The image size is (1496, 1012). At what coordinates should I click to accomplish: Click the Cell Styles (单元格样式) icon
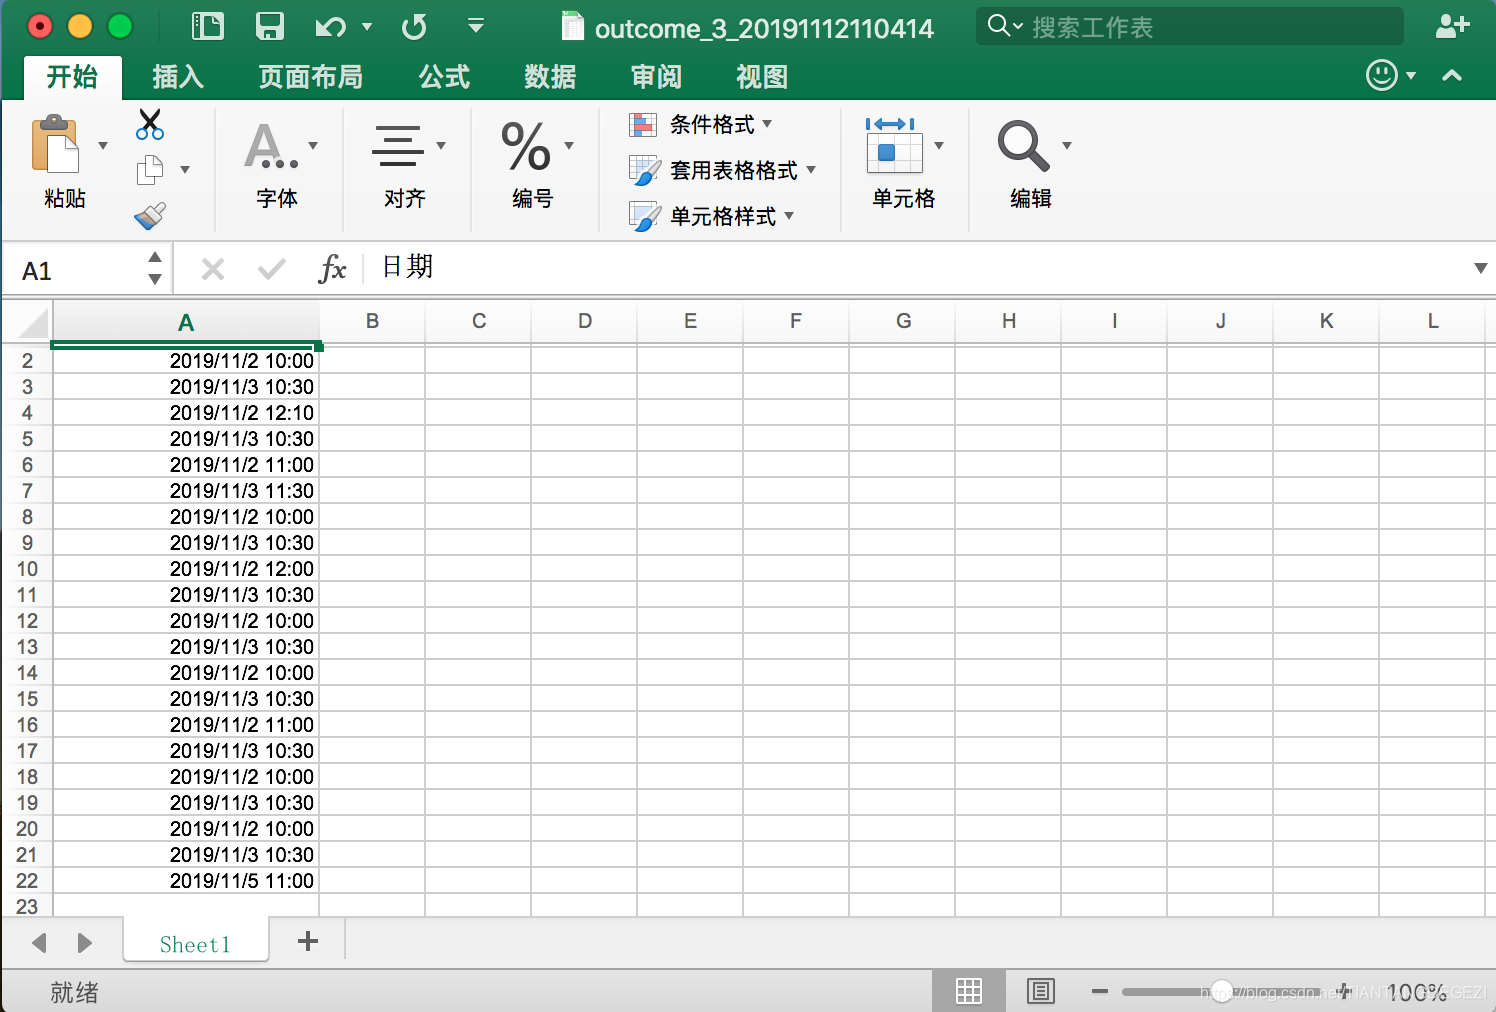[x=644, y=216]
